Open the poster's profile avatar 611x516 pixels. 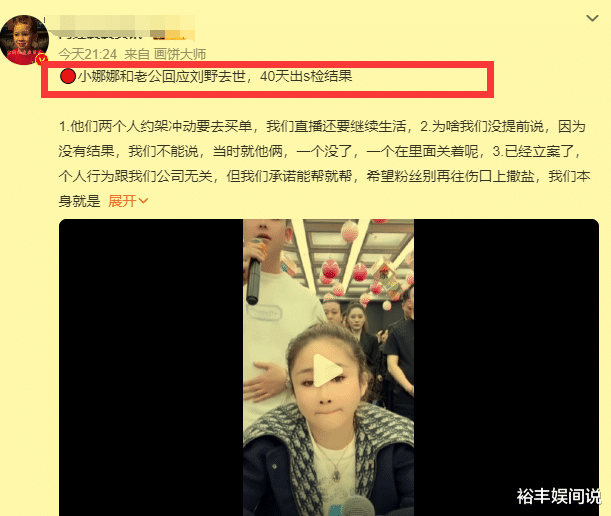pos(25,40)
